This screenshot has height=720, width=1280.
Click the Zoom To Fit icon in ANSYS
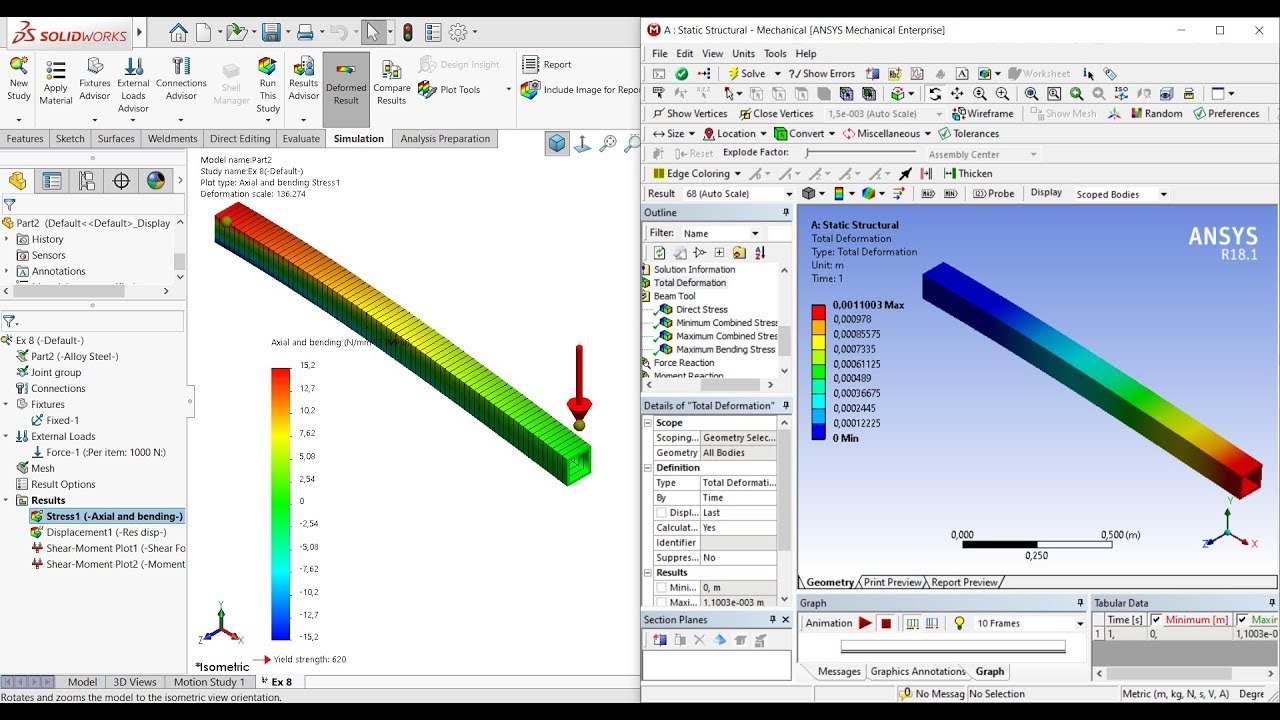pyautogui.click(x=1031, y=93)
